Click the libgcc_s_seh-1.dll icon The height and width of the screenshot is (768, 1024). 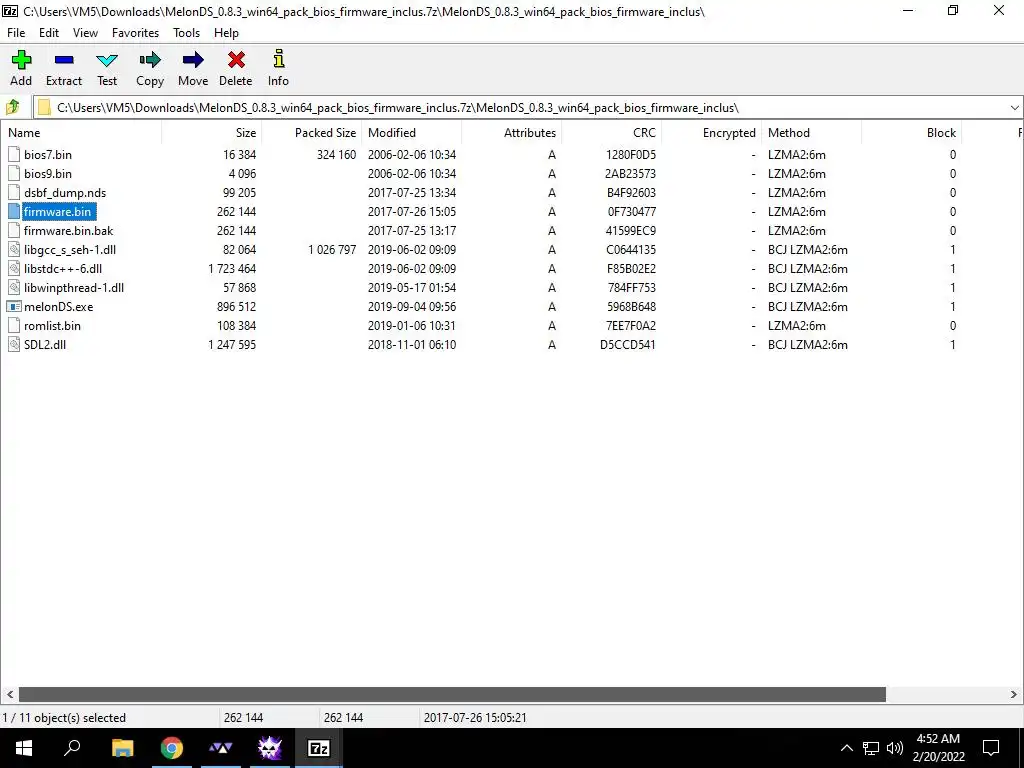pos(14,249)
